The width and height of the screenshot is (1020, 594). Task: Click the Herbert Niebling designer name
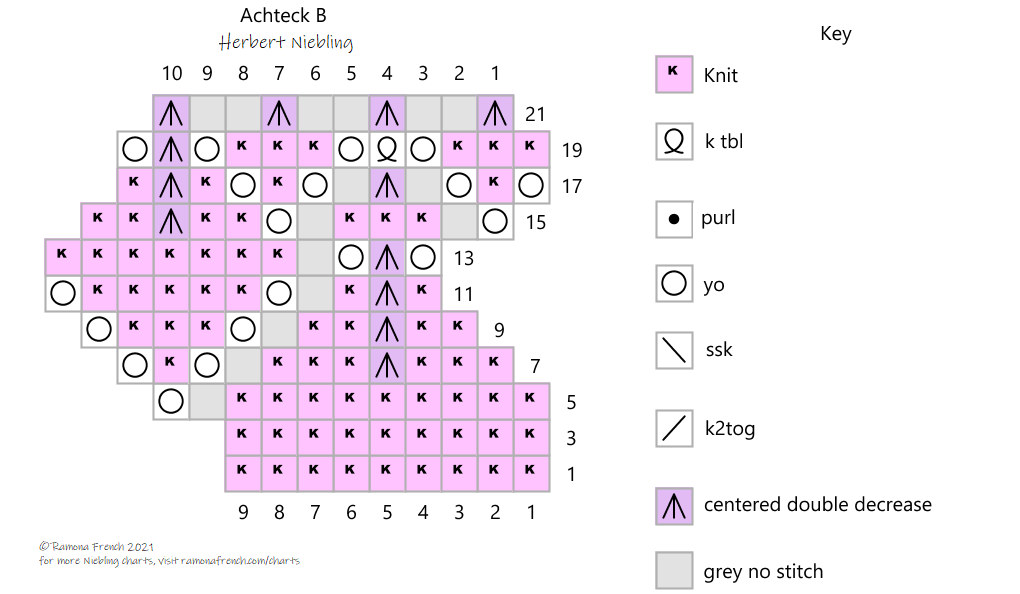(286, 43)
